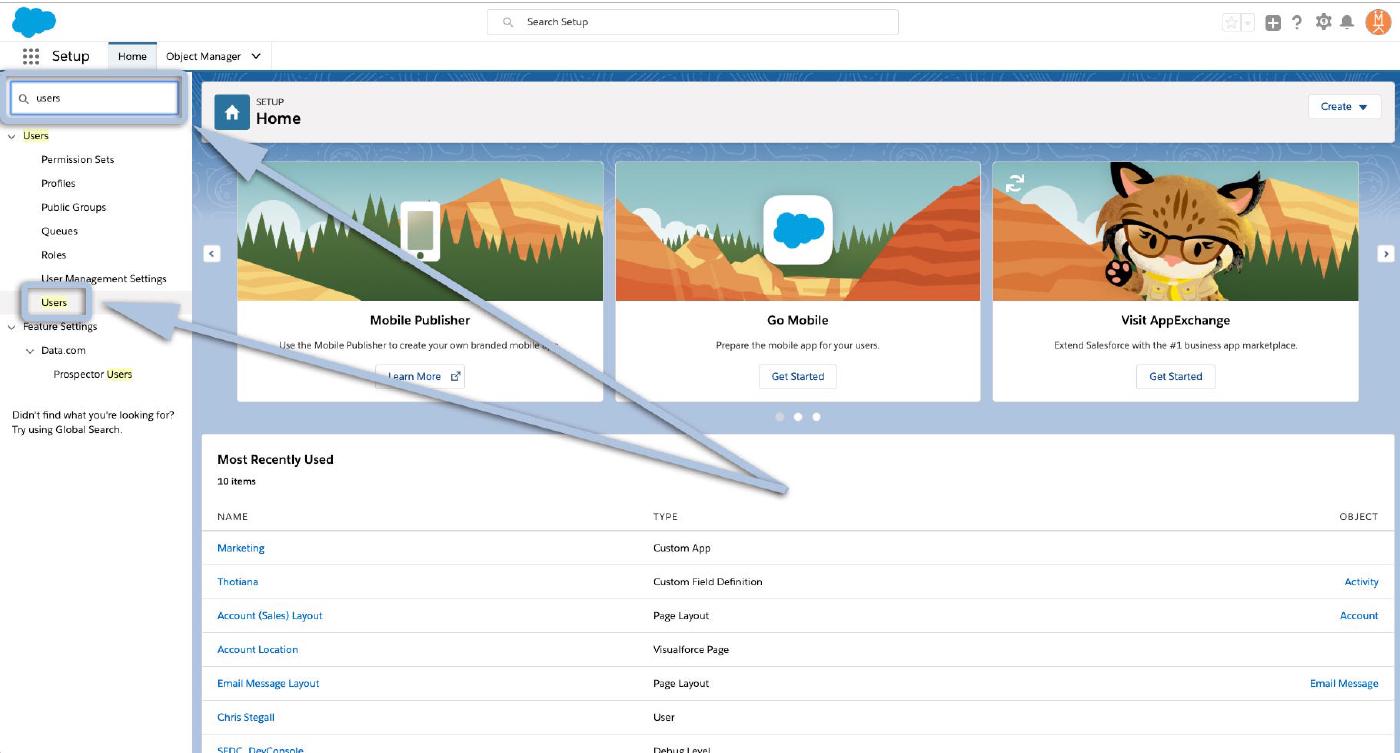The width and height of the screenshot is (1400, 753).
Task: Collapse the Feature Settings tree section
Action: (12, 327)
